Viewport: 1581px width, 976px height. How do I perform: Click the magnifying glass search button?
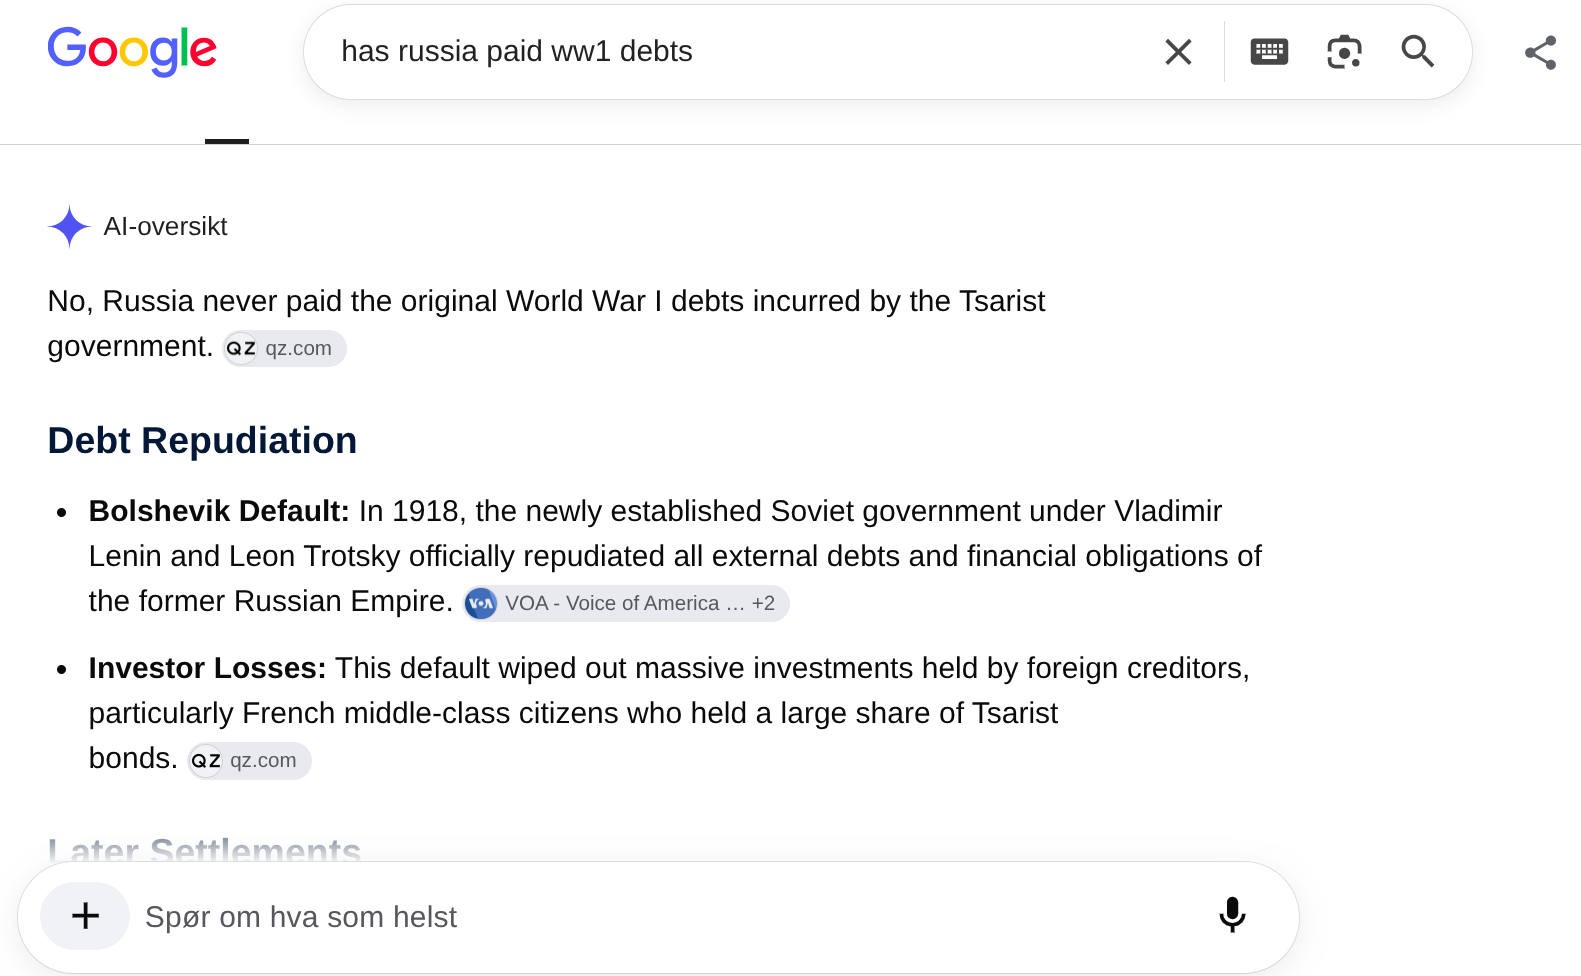click(x=1418, y=51)
